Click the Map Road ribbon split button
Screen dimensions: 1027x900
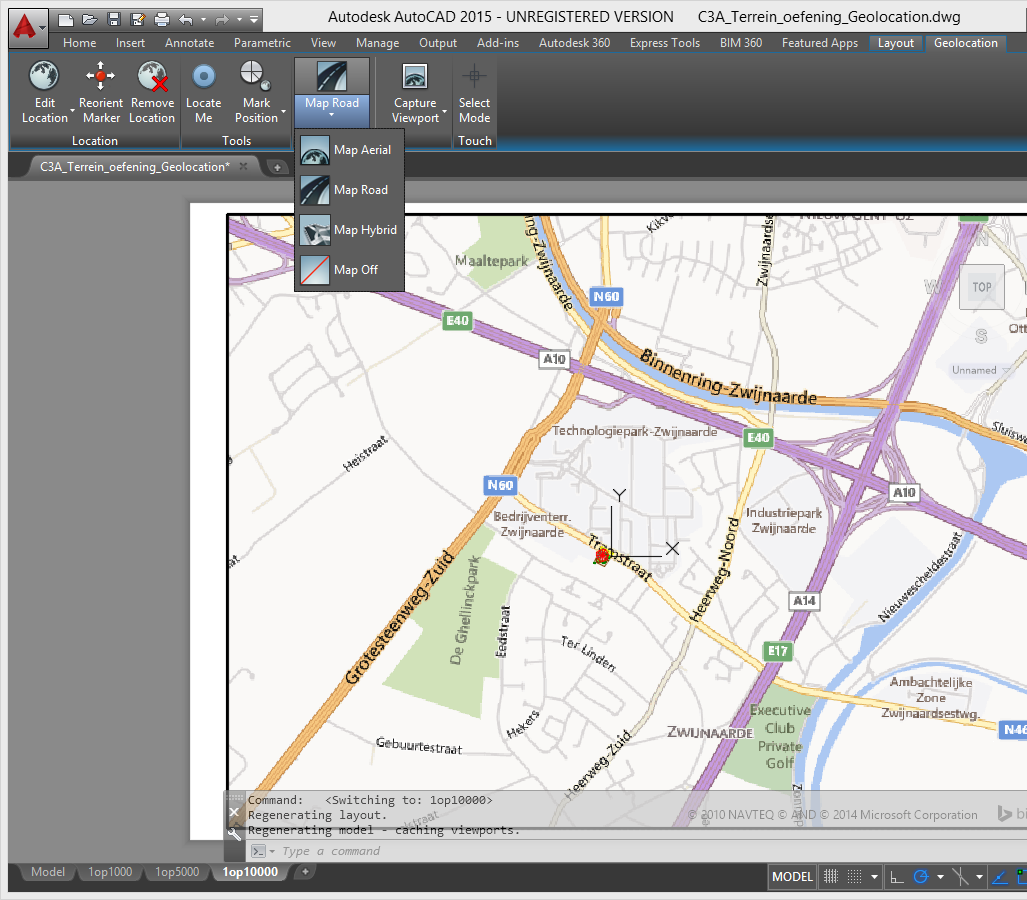pyautogui.click(x=332, y=92)
